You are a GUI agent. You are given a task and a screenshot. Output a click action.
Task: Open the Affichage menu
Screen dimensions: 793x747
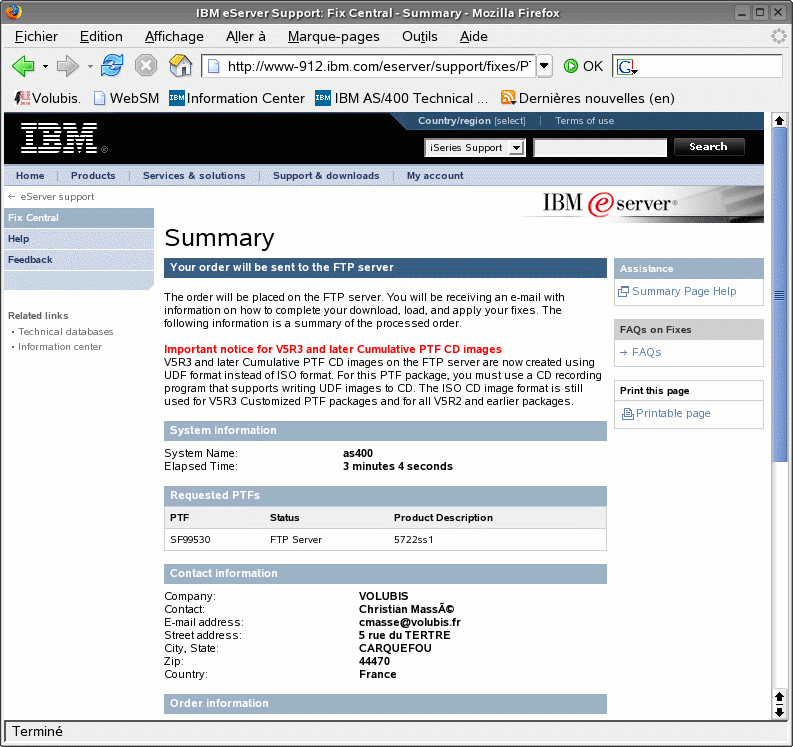tap(174, 36)
